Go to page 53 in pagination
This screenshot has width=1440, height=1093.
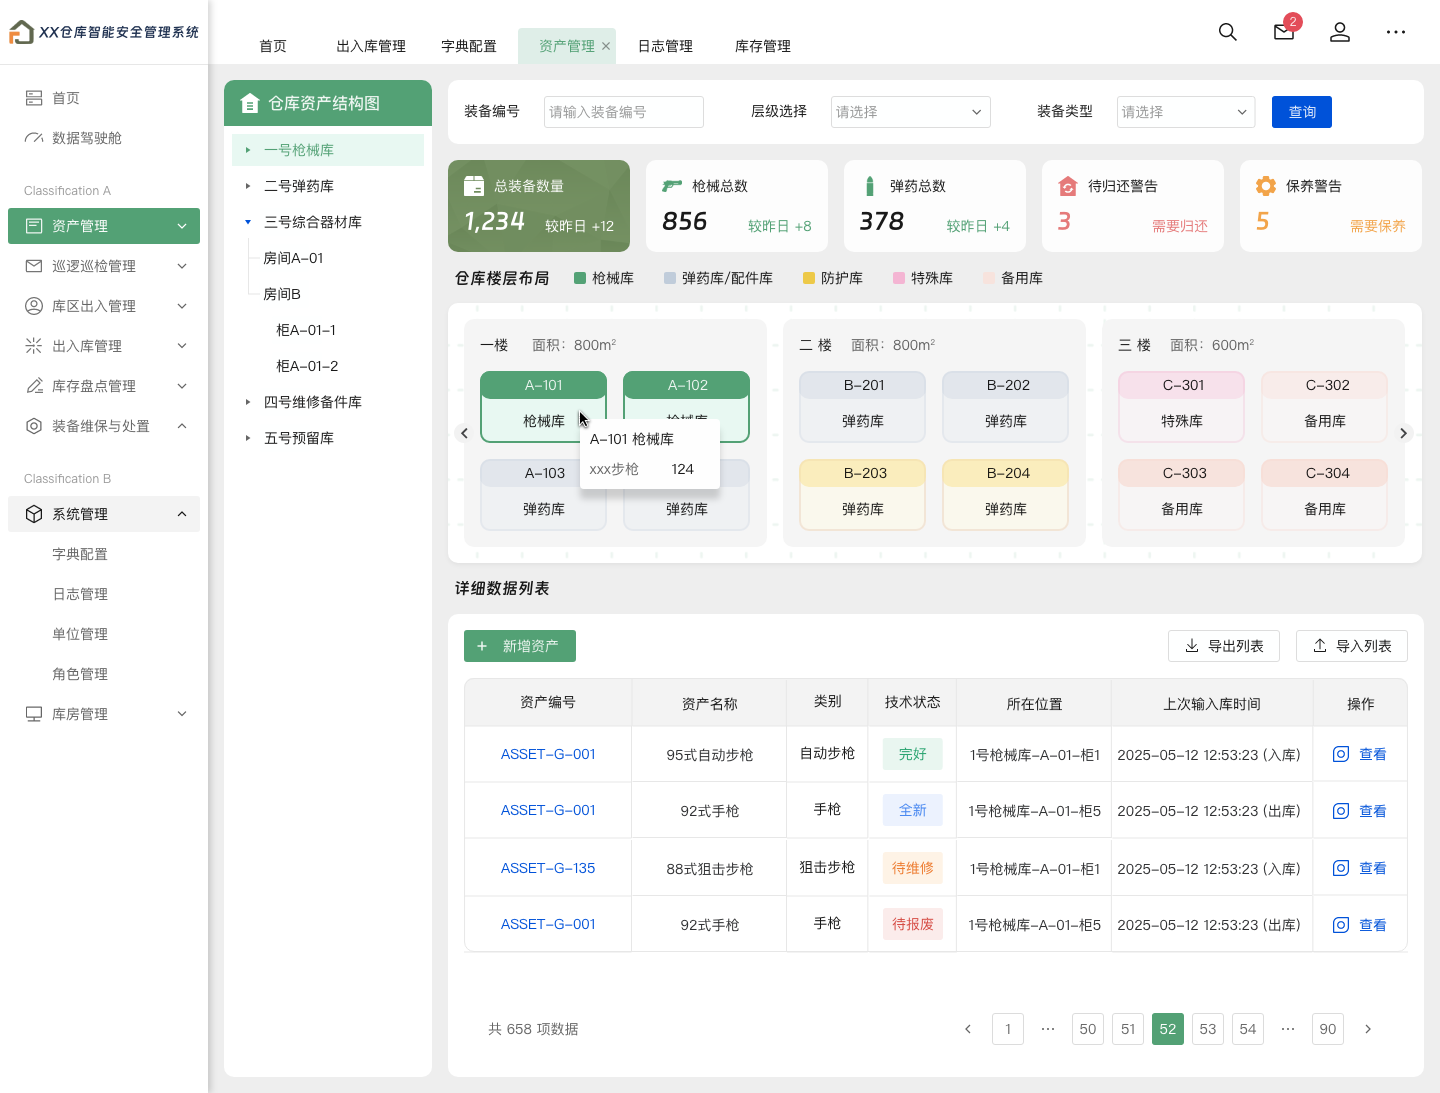point(1208,1029)
